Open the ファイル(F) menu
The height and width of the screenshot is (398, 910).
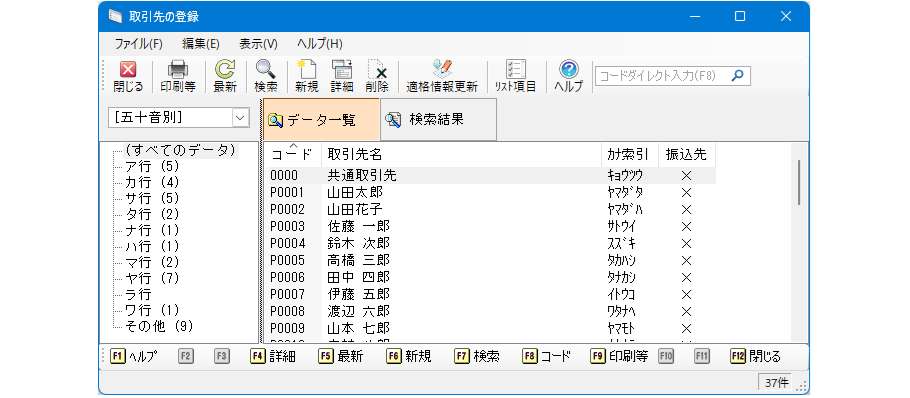138,44
